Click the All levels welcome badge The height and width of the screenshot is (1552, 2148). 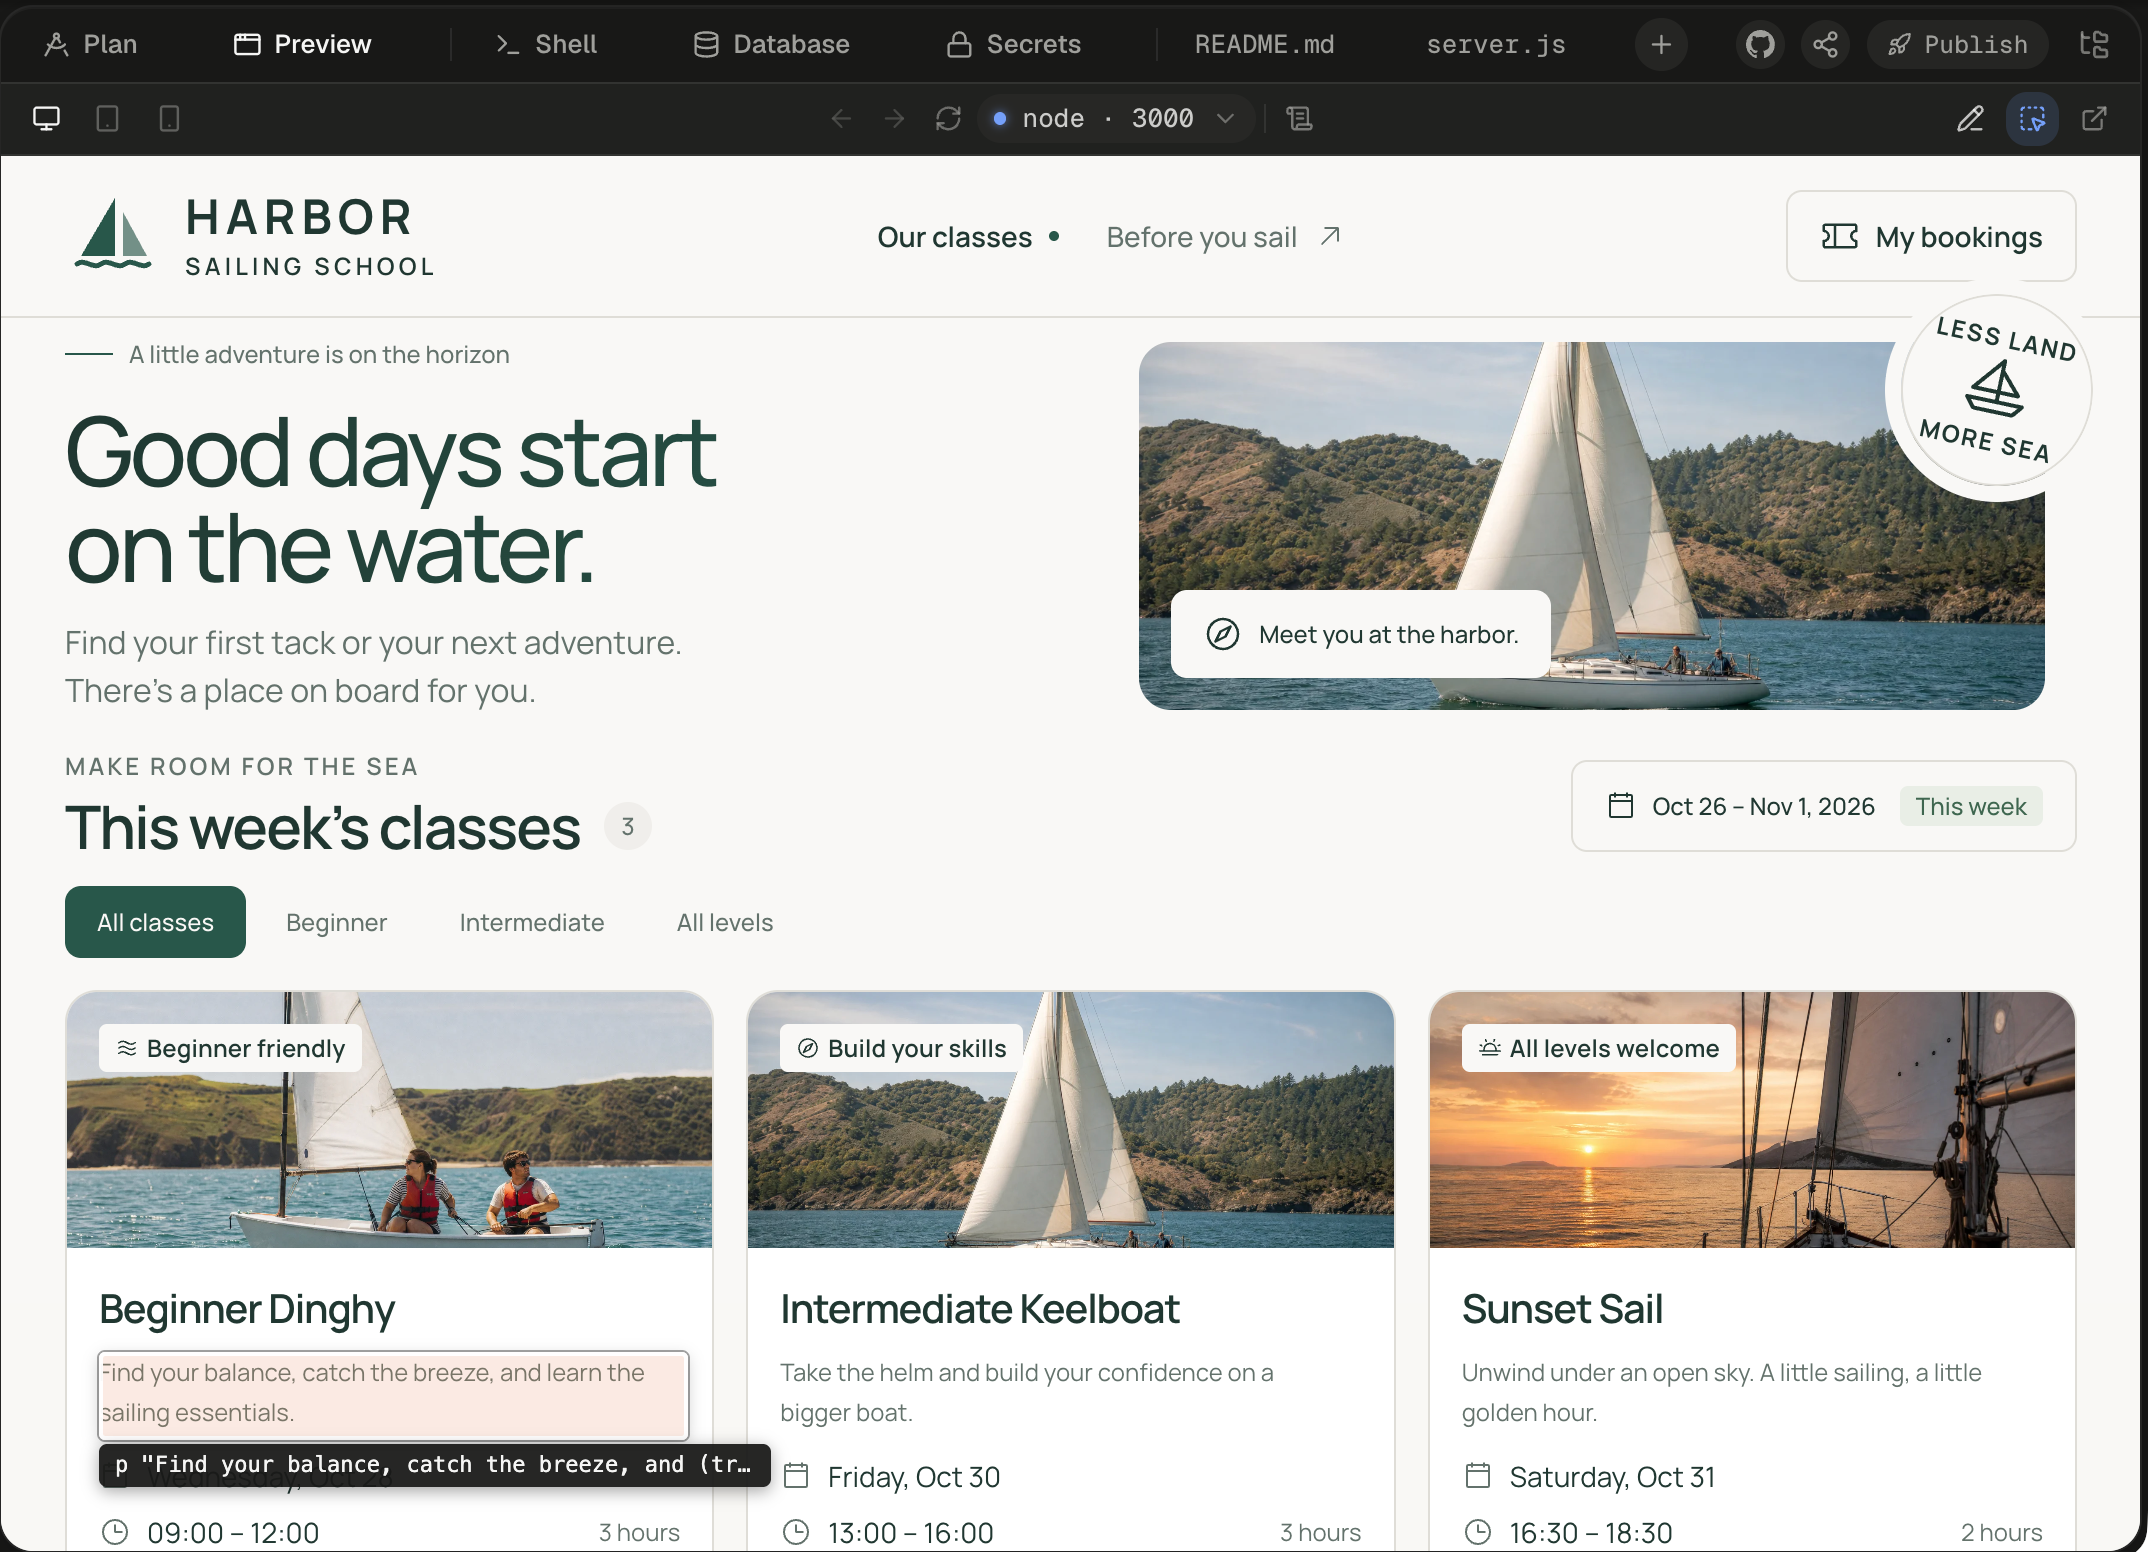click(x=1598, y=1048)
